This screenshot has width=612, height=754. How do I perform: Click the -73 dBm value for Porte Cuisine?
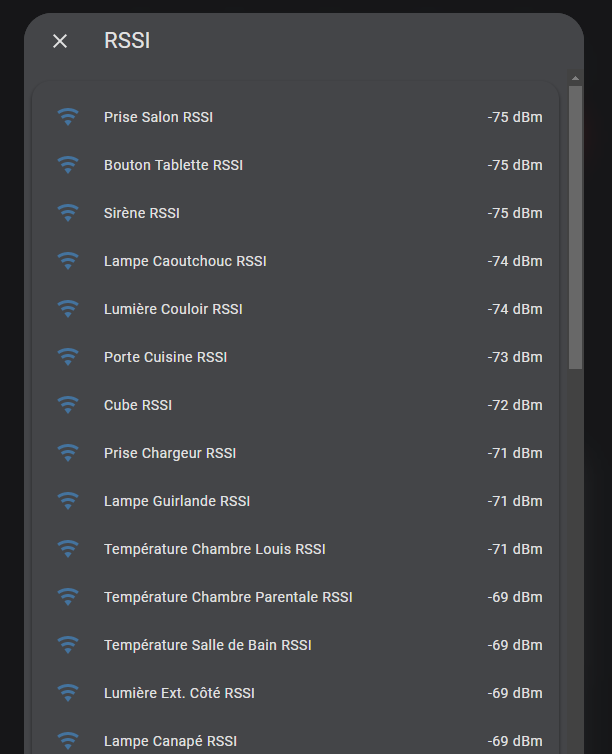click(515, 357)
